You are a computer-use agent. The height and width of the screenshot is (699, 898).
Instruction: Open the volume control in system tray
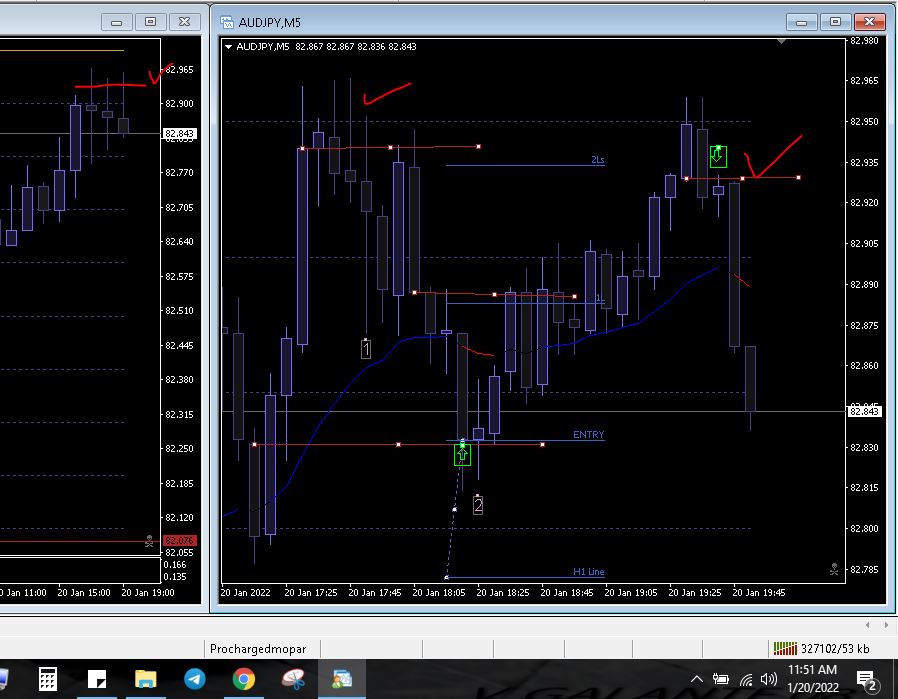[768, 680]
